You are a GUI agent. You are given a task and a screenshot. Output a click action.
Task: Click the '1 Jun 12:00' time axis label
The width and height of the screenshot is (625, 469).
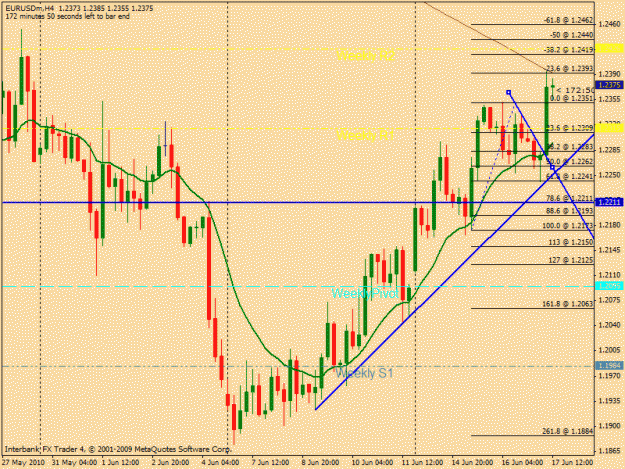(120, 463)
